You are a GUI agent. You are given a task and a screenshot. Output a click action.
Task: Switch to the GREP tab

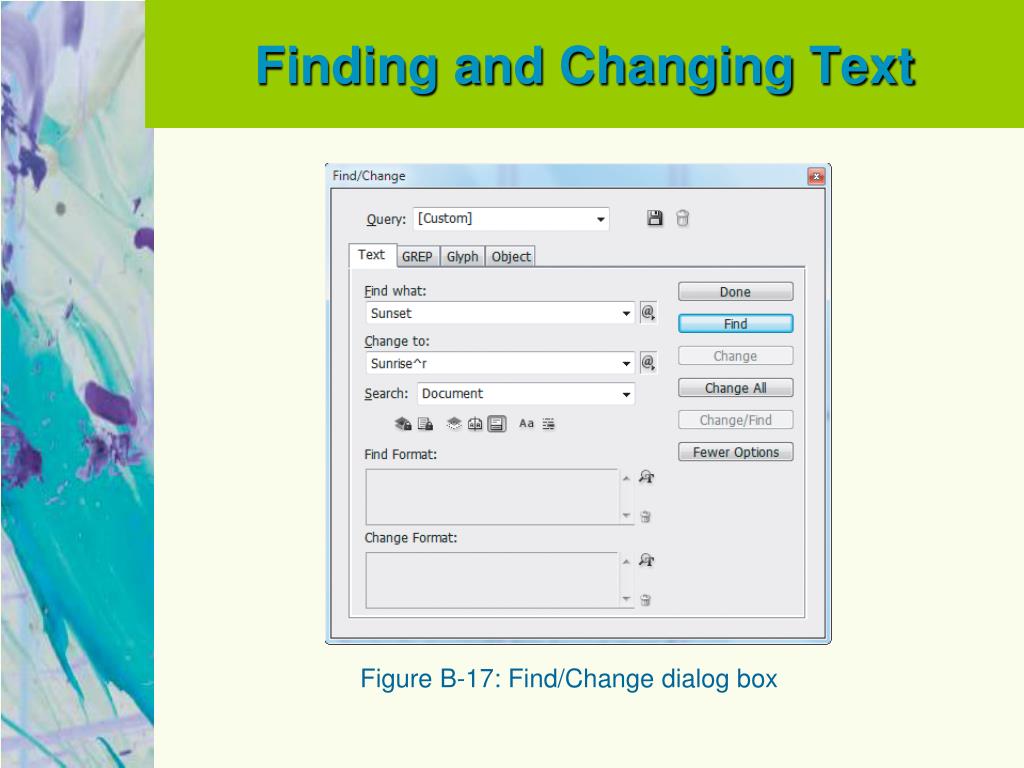tap(417, 257)
